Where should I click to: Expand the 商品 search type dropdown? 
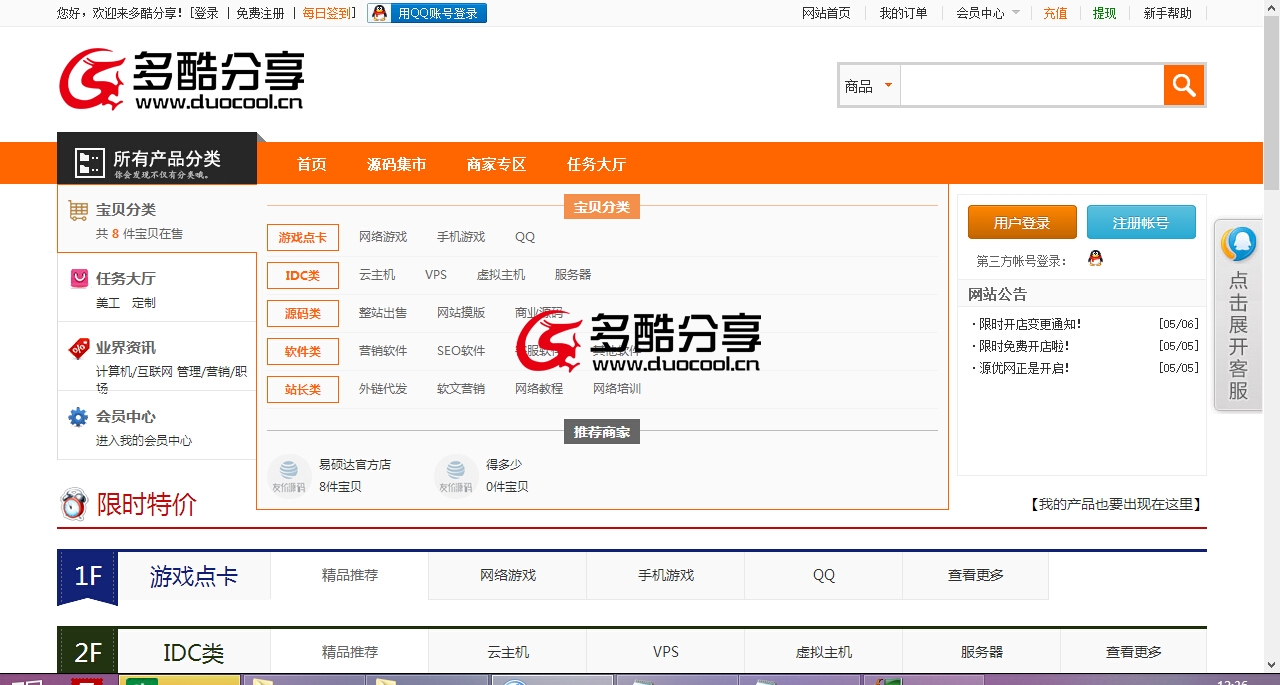[869, 86]
